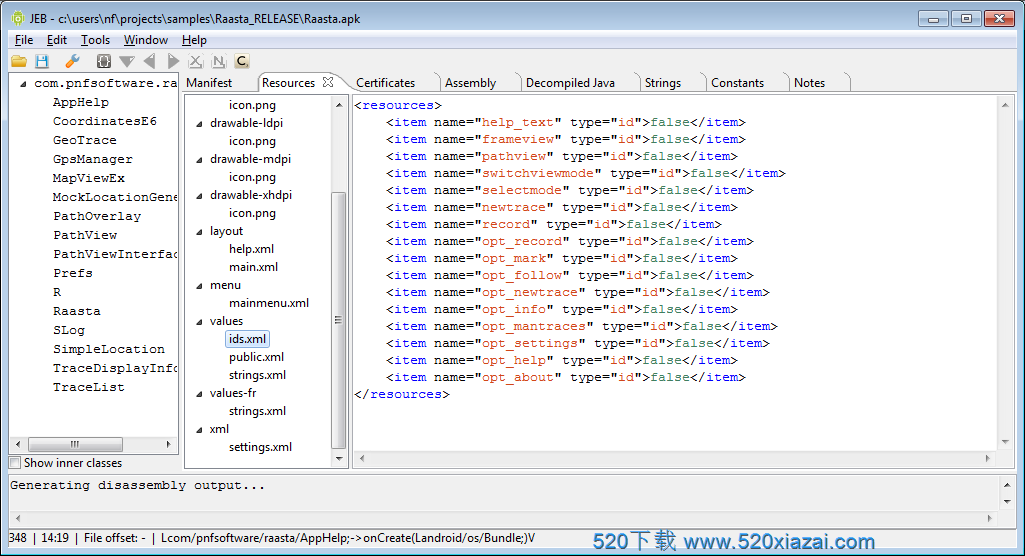
Task: Select ids.xml in values folder
Action: point(247,339)
